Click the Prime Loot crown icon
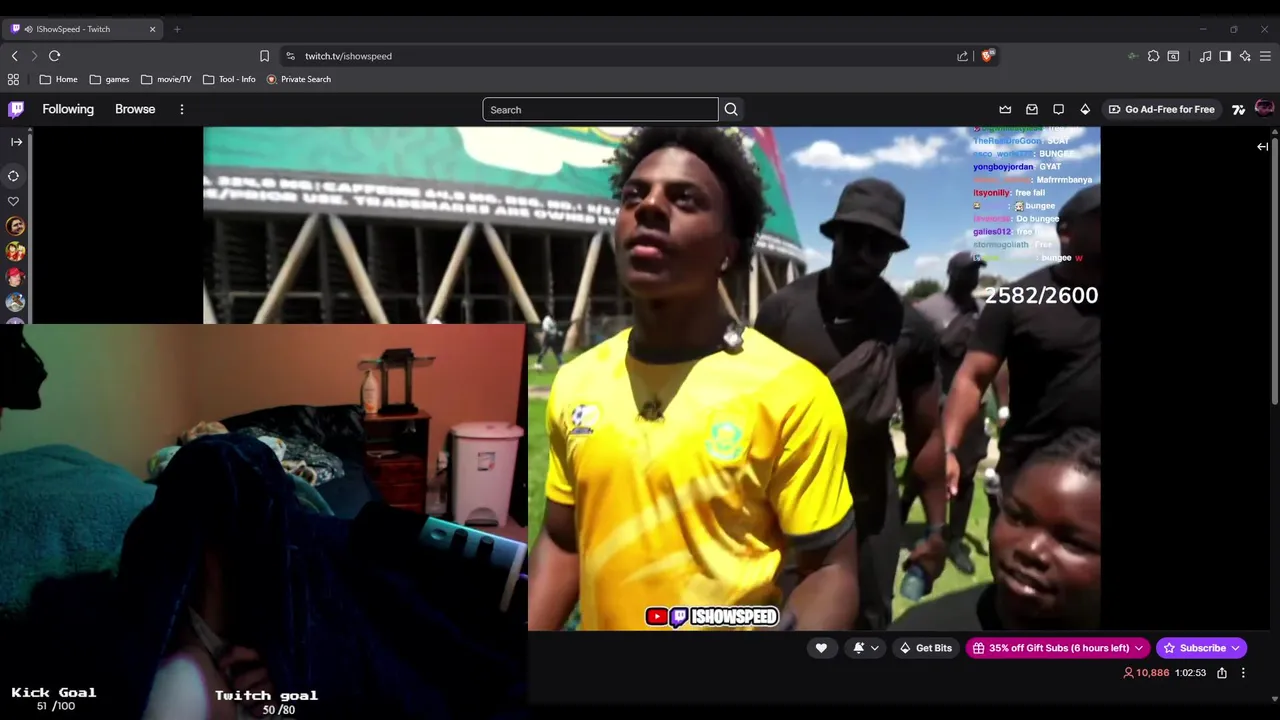The width and height of the screenshot is (1280, 720). click(1005, 109)
